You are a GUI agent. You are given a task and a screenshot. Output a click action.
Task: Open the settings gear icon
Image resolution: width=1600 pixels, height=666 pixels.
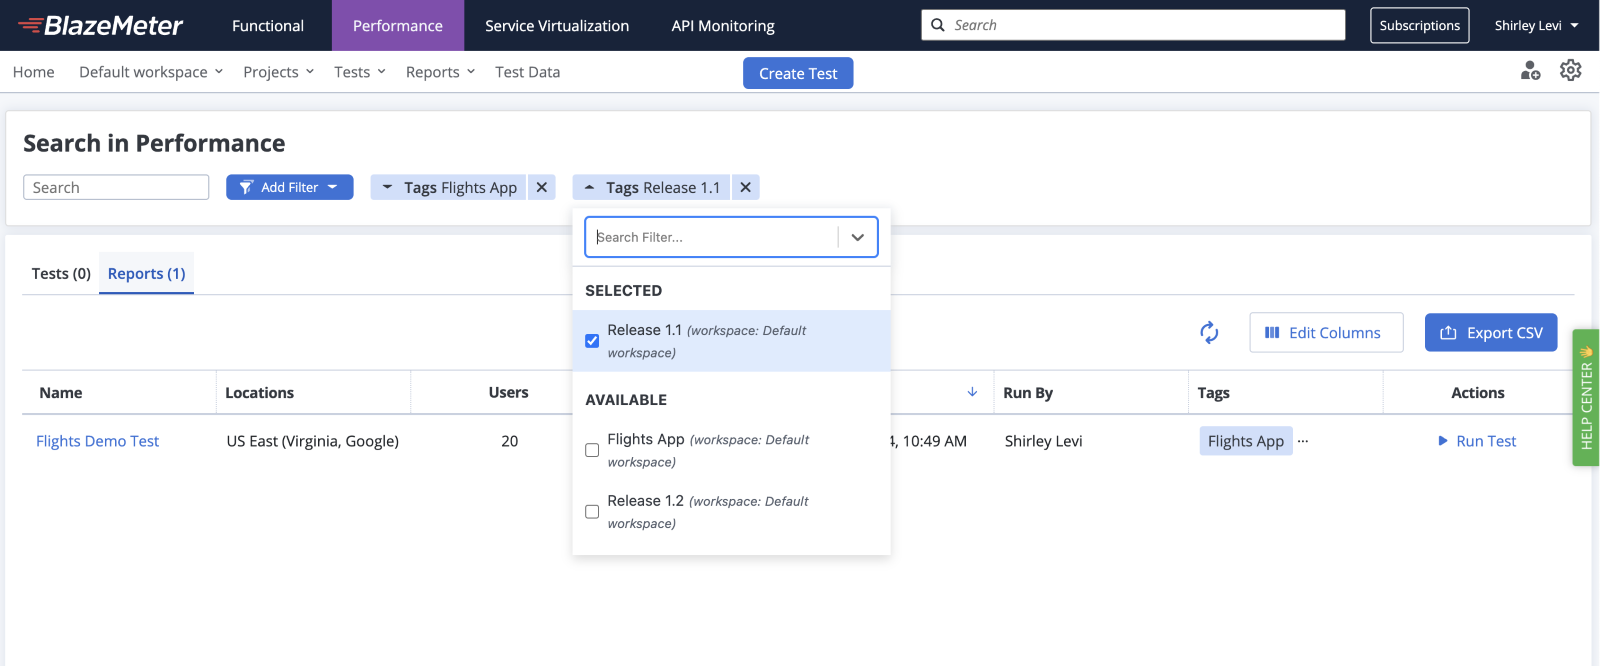pos(1570,70)
